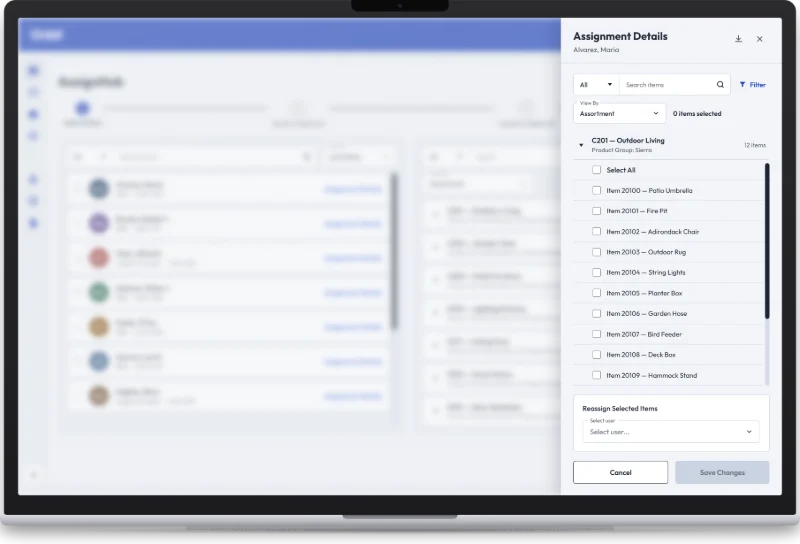Check the Select All checkbox
The image size is (800, 544).
coord(596,170)
